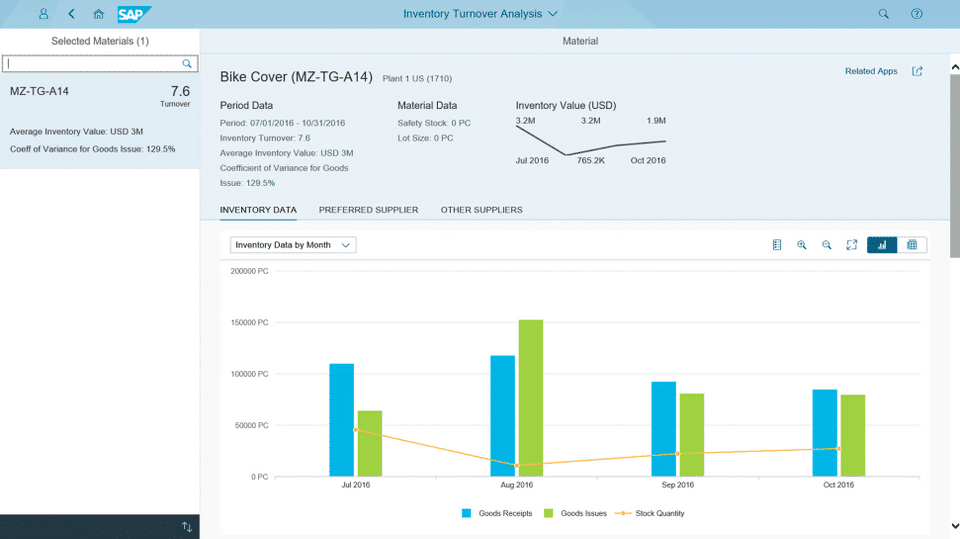960x539 pixels.
Task: Open the help question mark icon
Action: [x=917, y=14]
